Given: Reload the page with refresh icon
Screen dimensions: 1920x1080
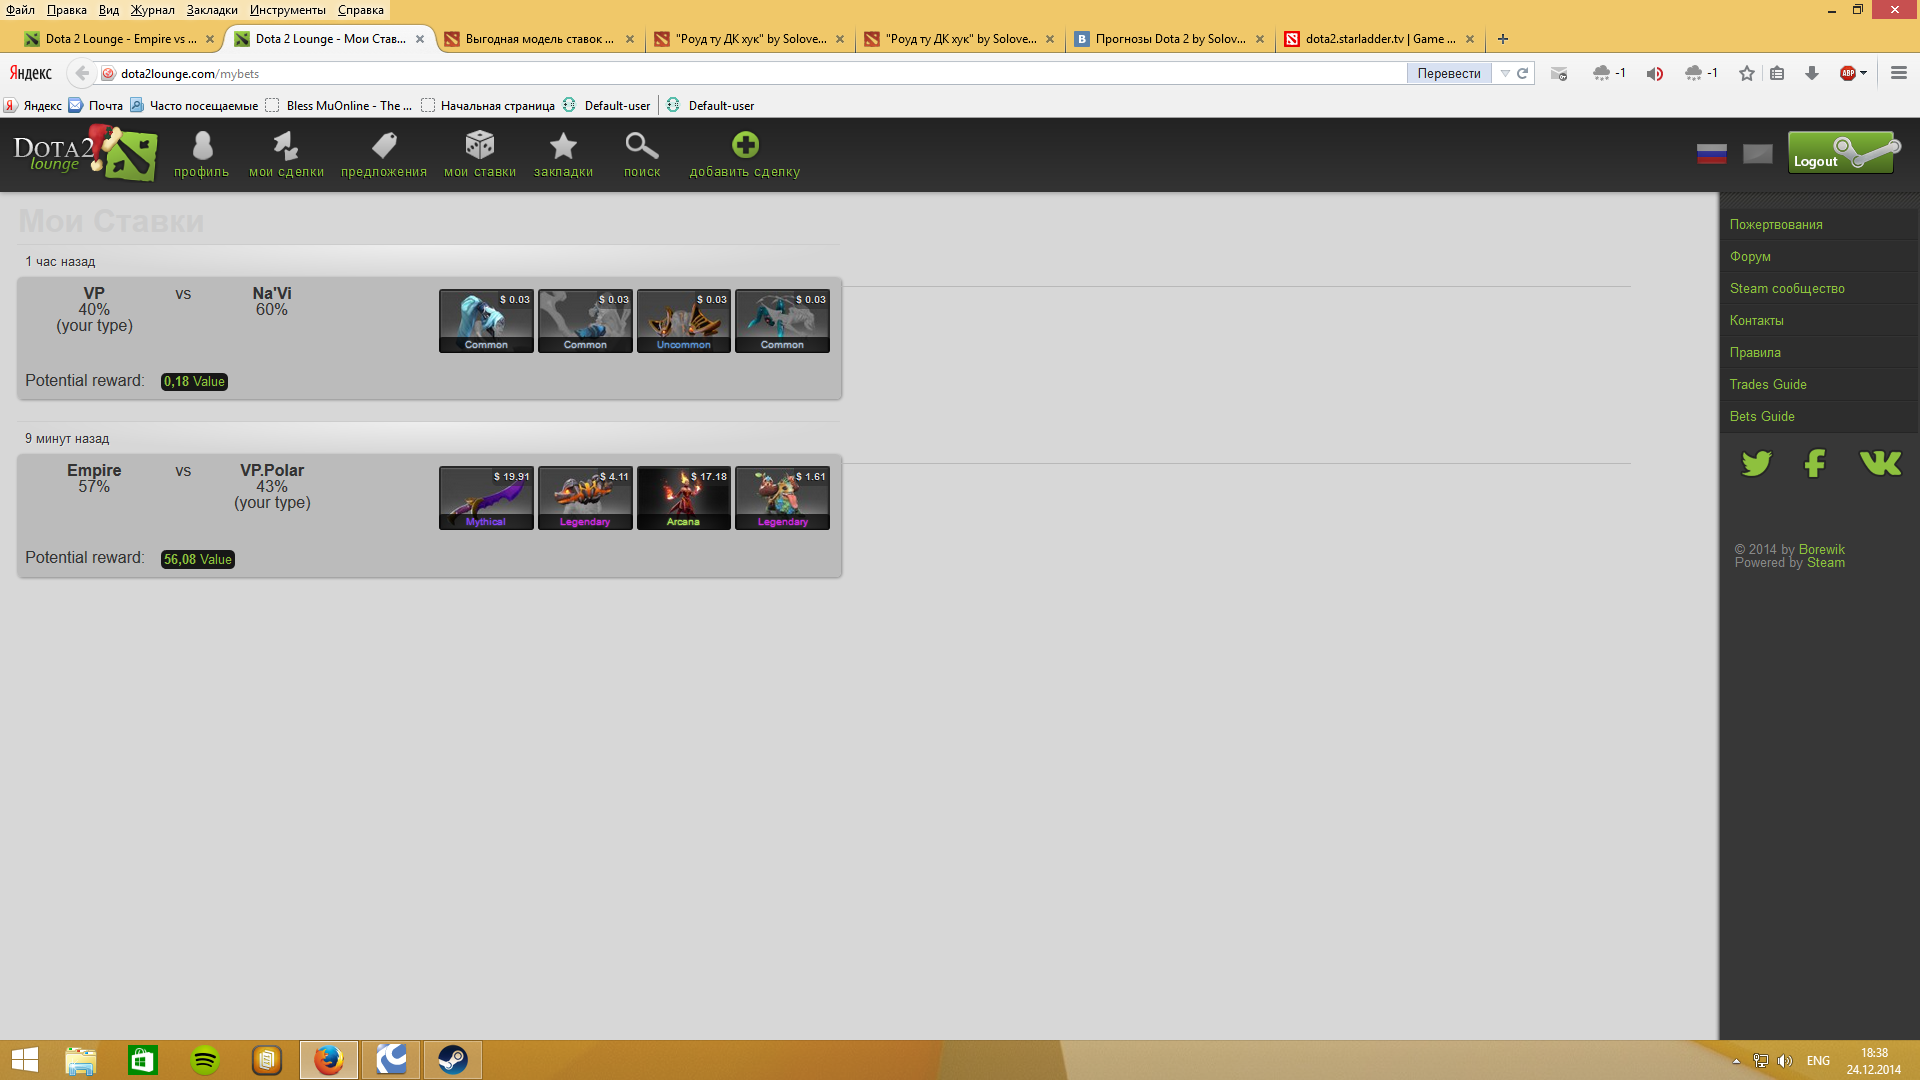Looking at the screenshot, I should click(1522, 73).
